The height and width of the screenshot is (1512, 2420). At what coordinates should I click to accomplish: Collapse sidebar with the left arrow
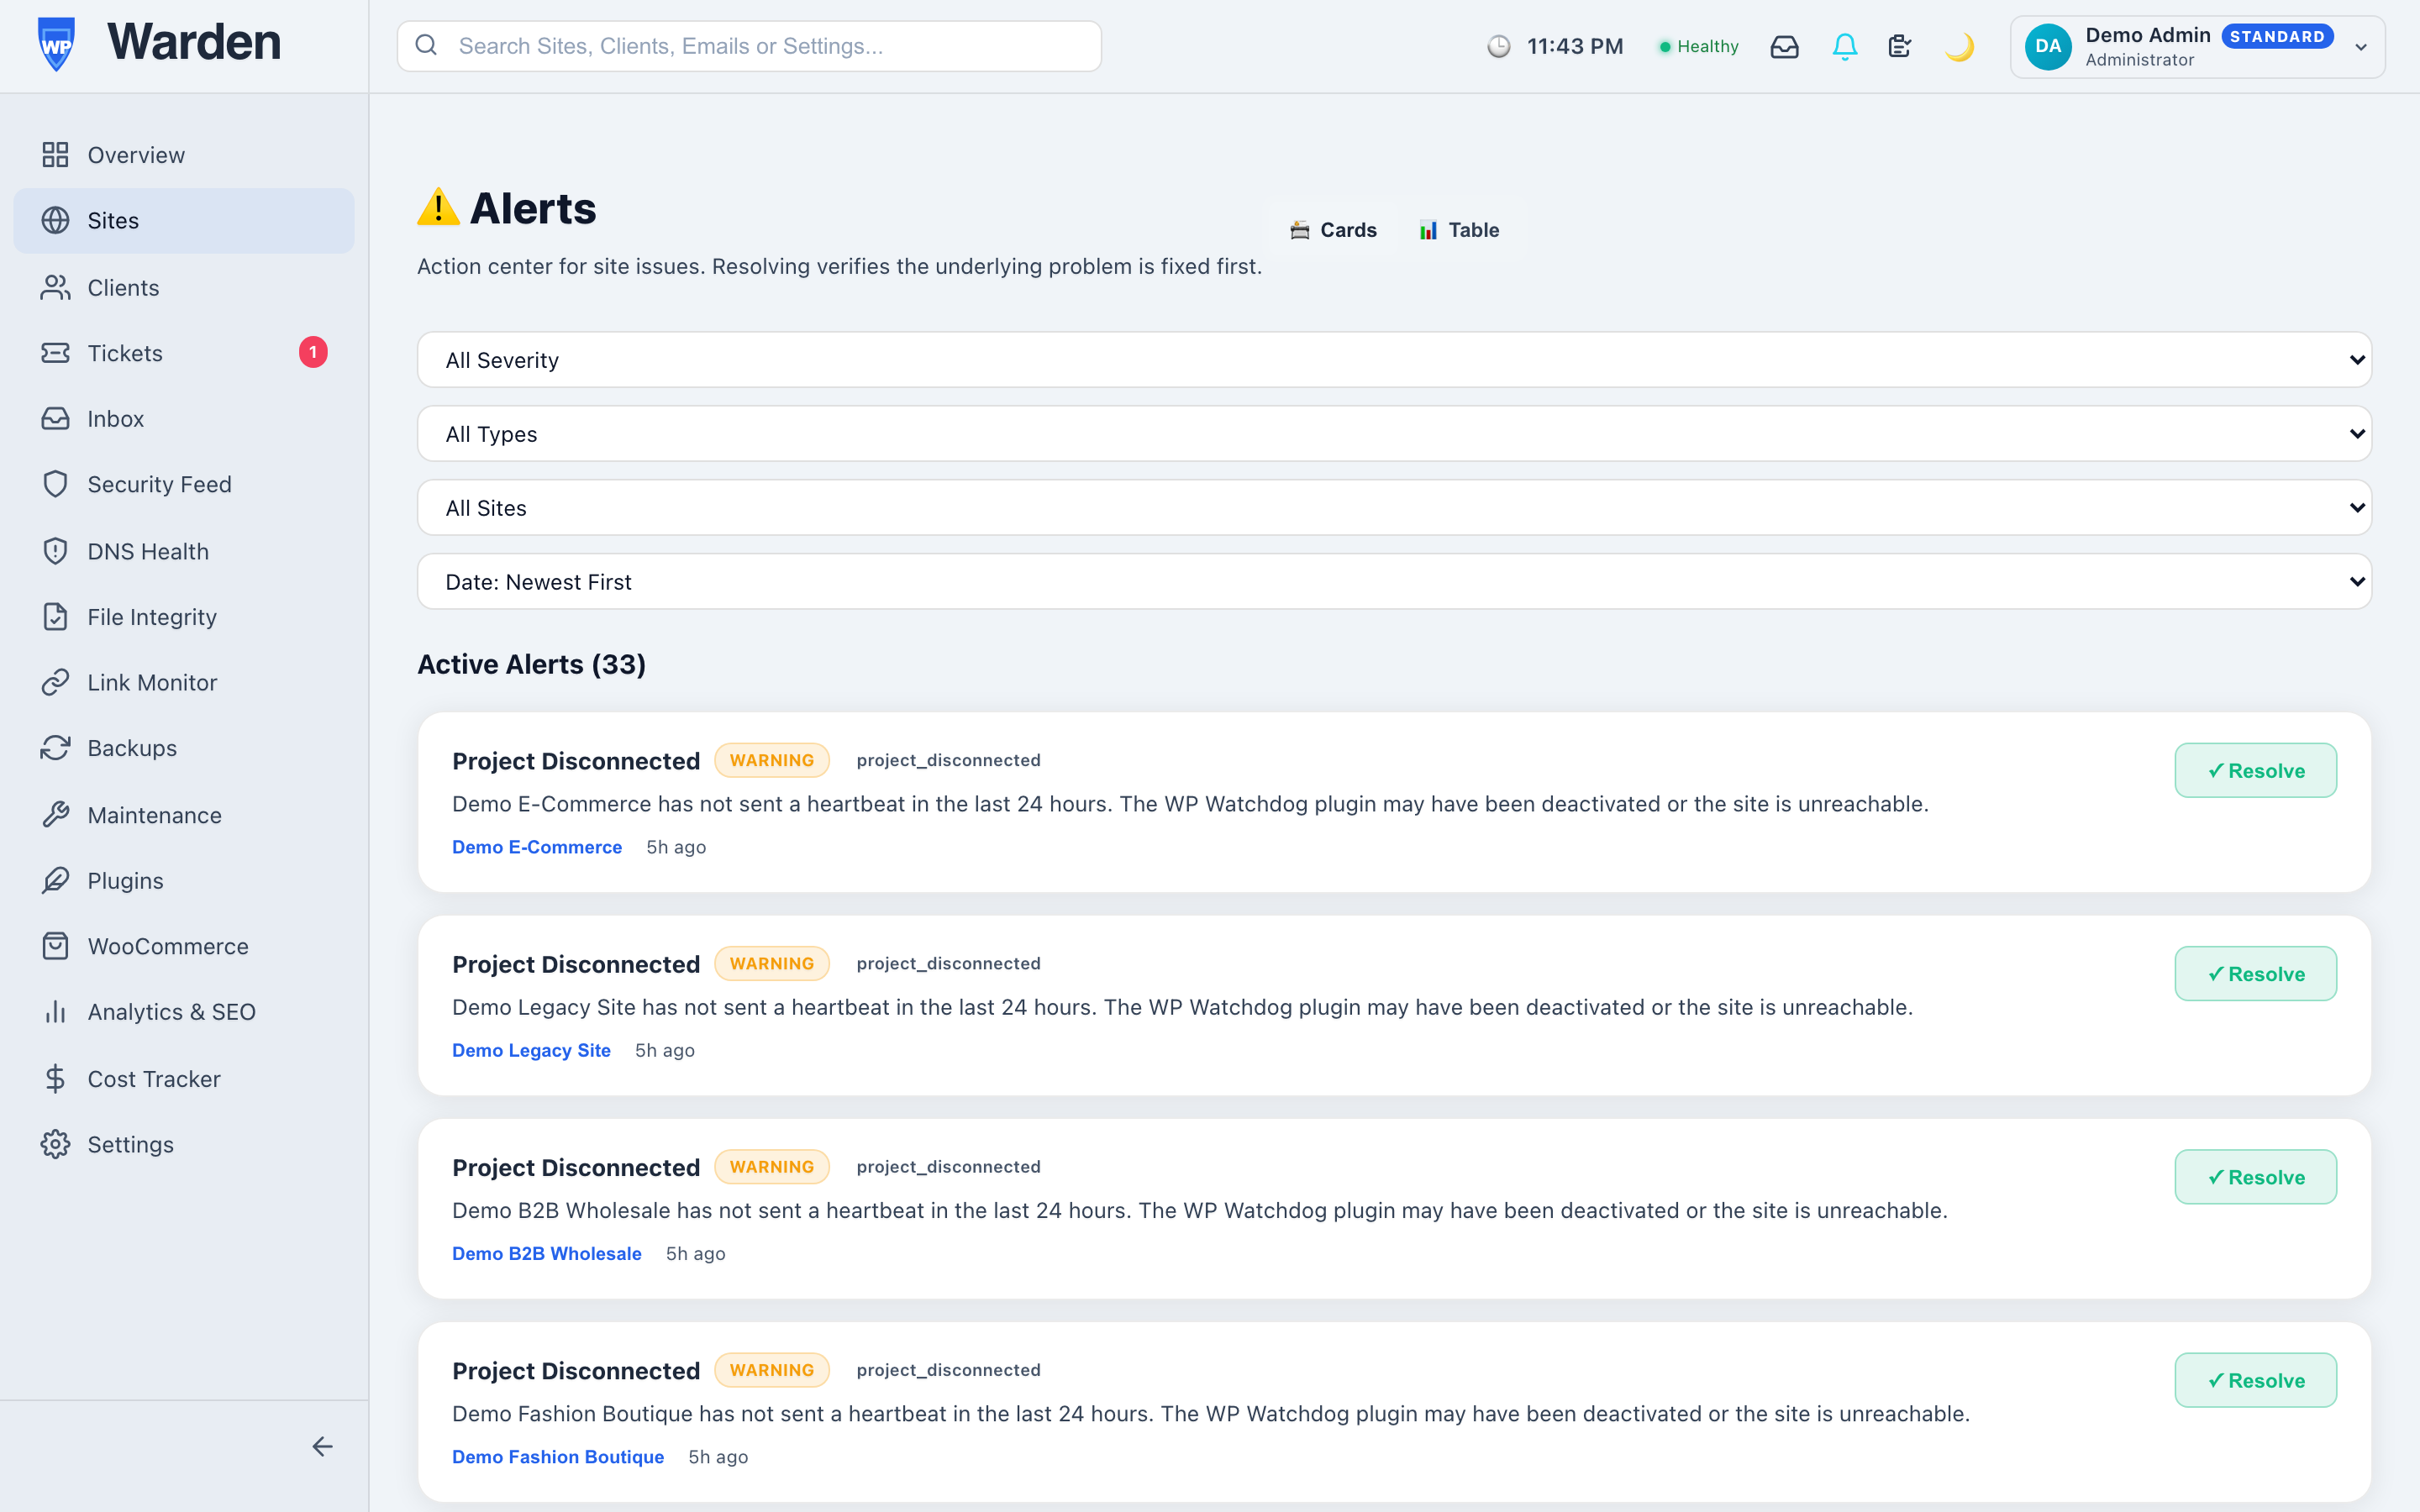click(322, 1446)
